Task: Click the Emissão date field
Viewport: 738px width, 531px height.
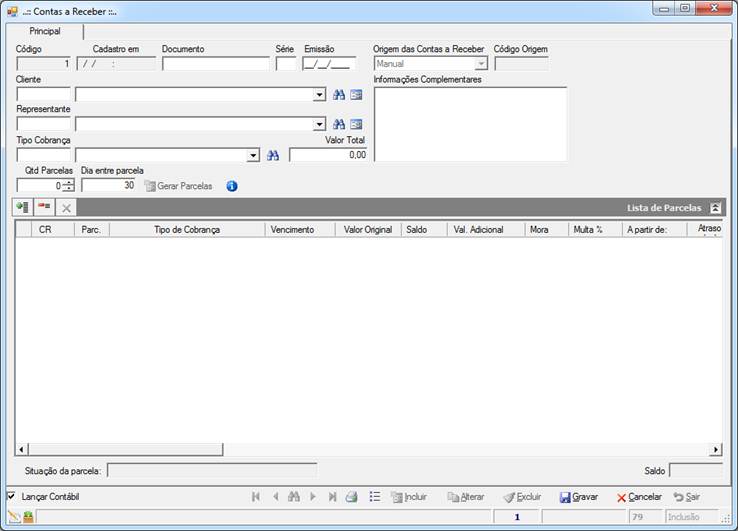Action: pos(329,64)
